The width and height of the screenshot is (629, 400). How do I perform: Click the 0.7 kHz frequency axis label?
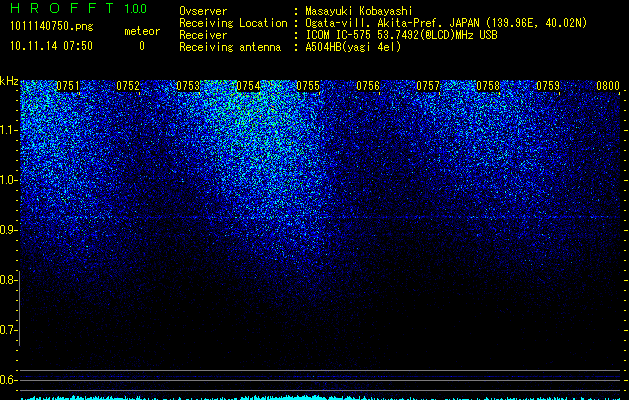(x=8, y=330)
